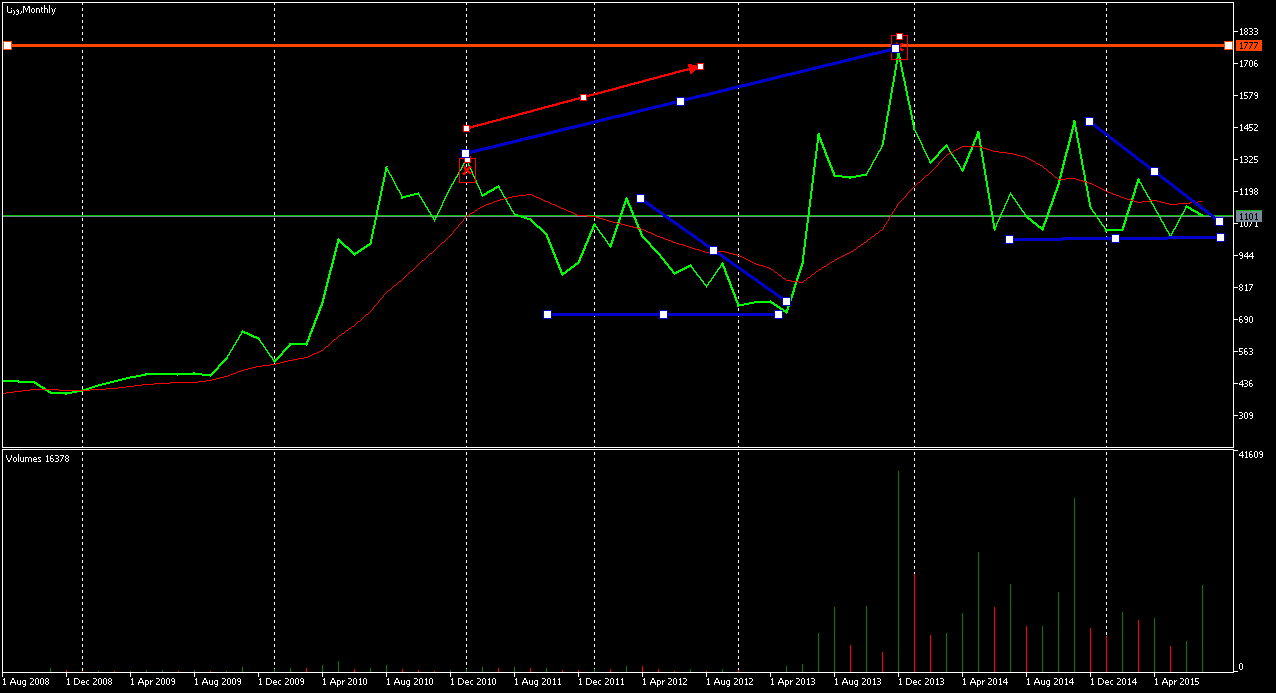The width and height of the screenshot is (1276, 693).
Task: Click the Monthly chart title at top left
Action: tap(31, 9)
